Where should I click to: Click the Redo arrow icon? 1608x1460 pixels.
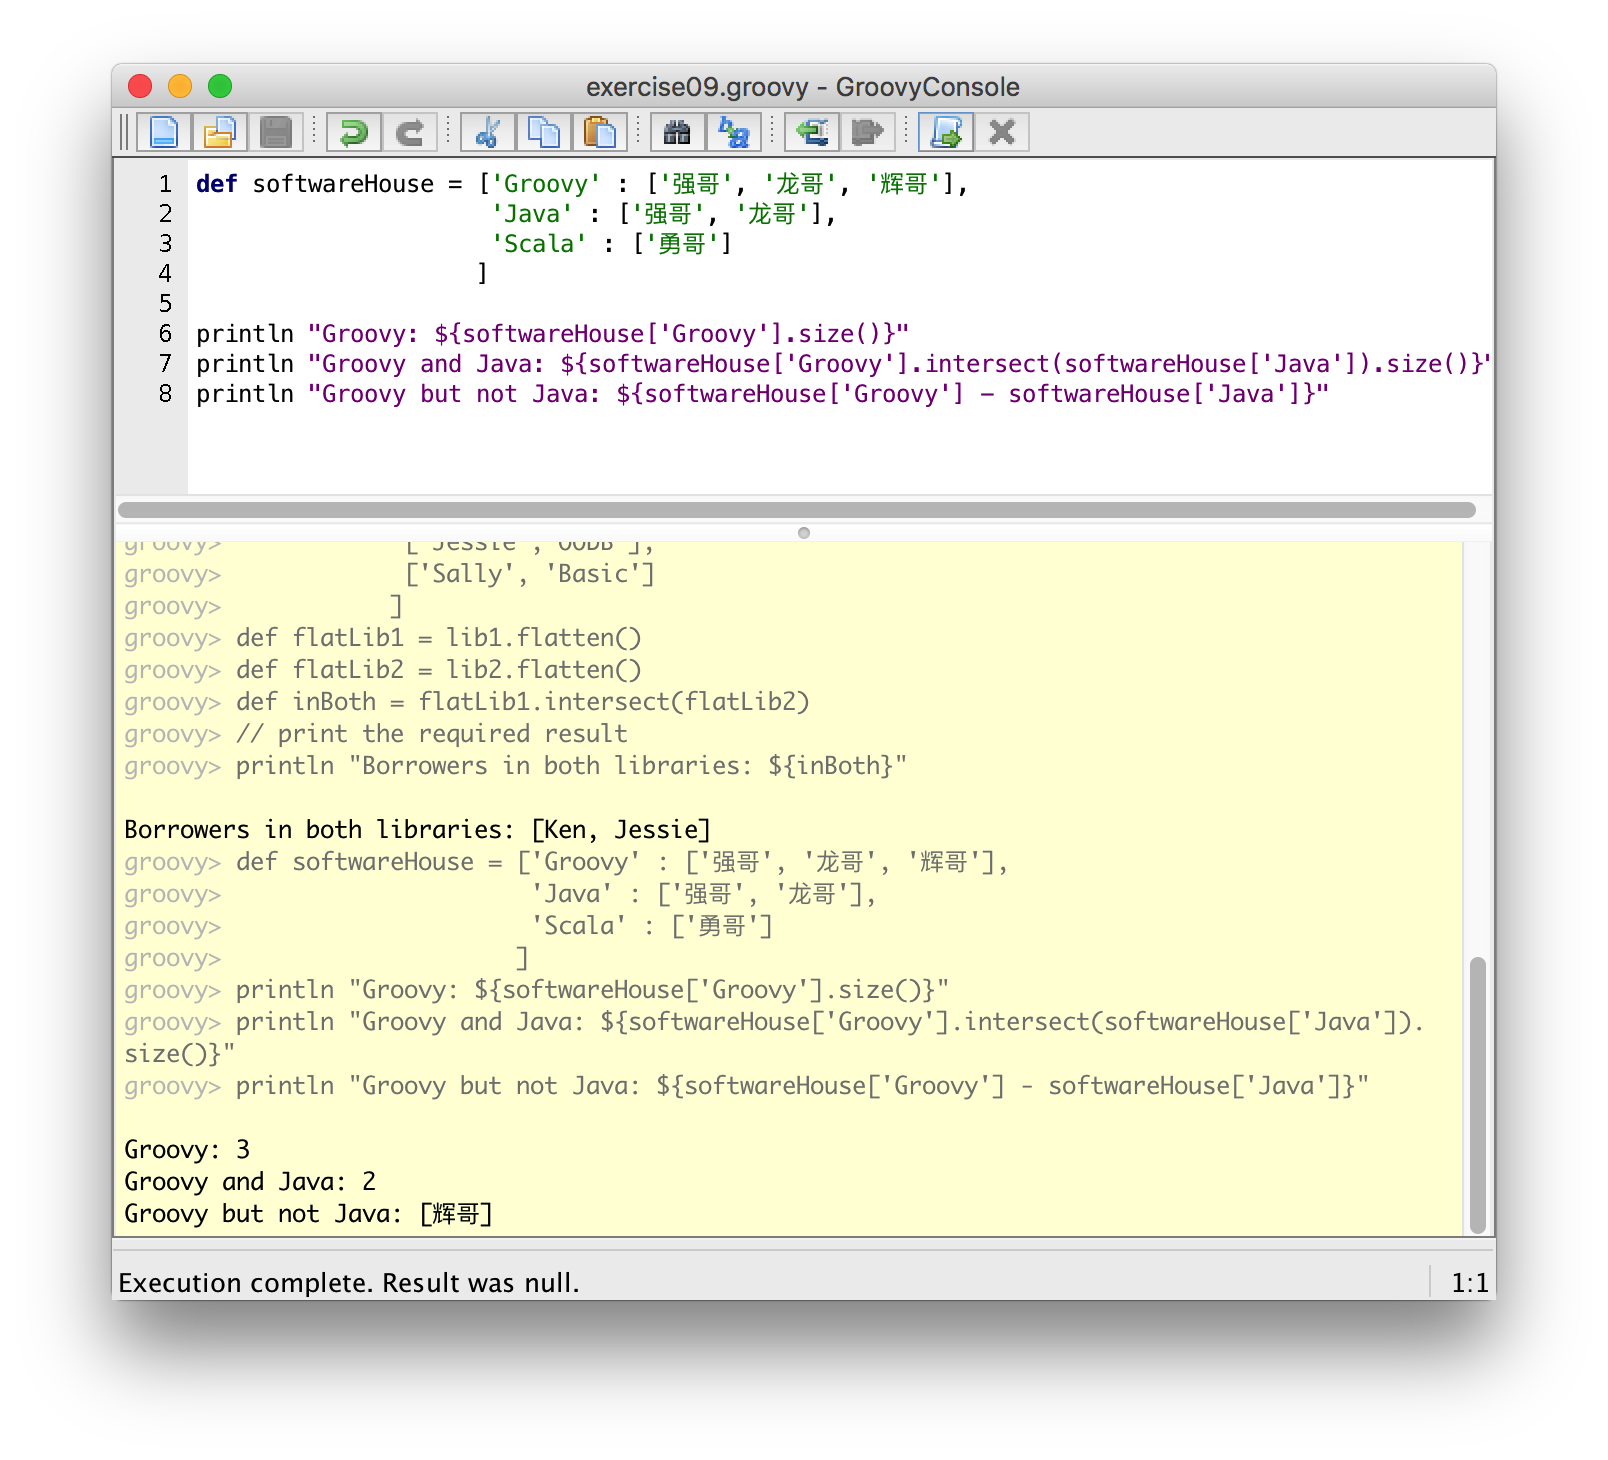410,132
